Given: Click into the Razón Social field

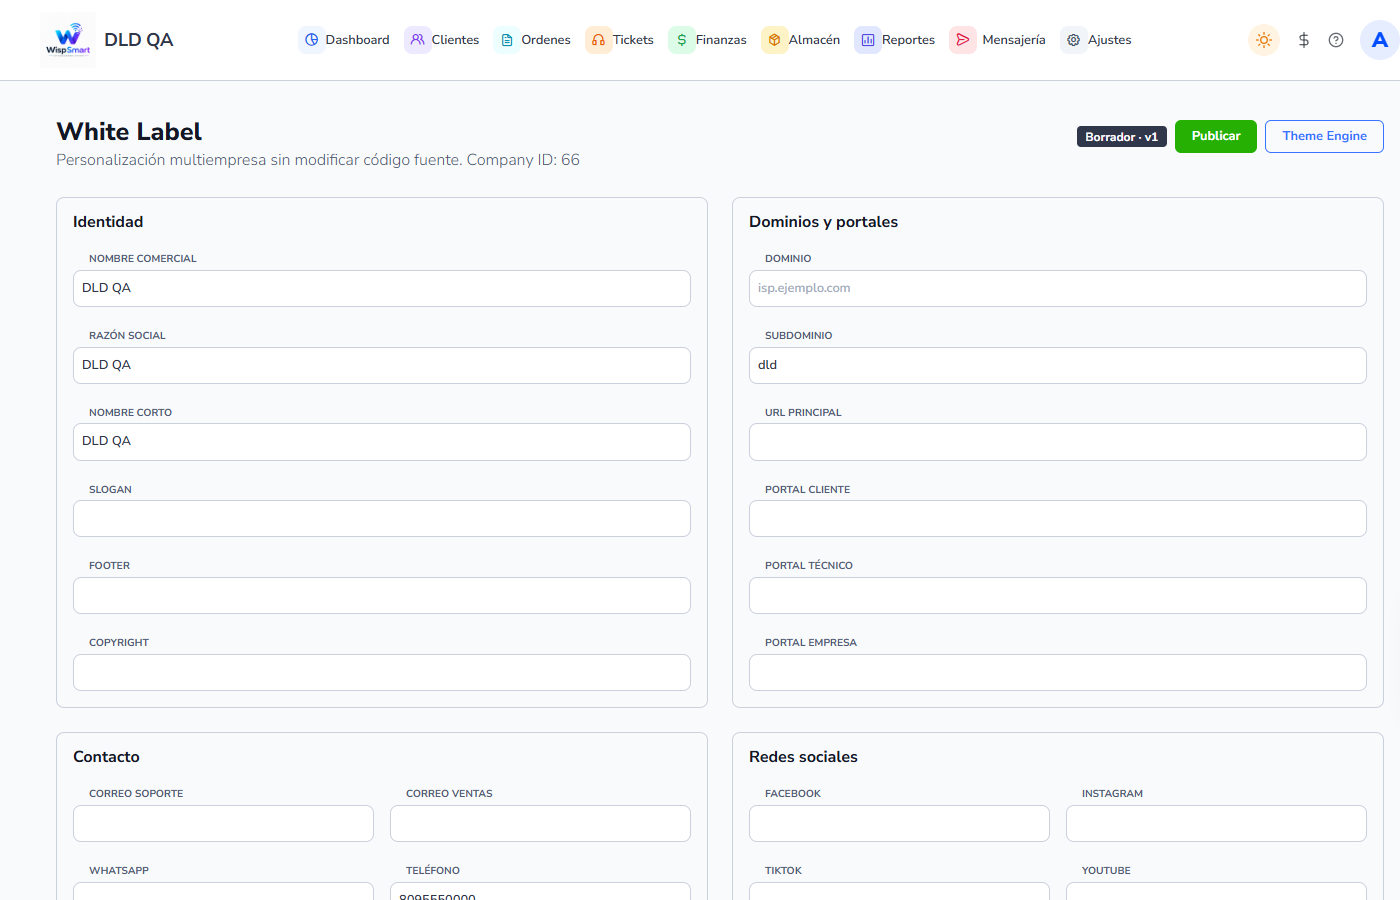Looking at the screenshot, I should tap(382, 365).
